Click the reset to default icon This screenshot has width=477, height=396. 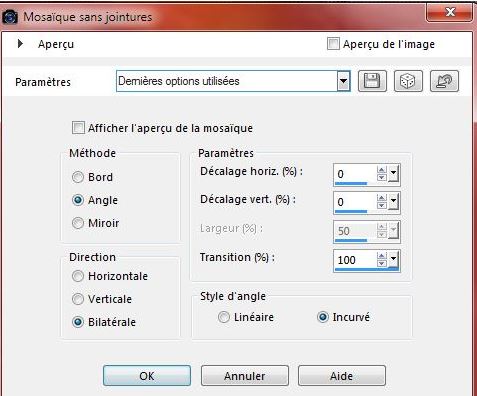pyautogui.click(x=444, y=81)
